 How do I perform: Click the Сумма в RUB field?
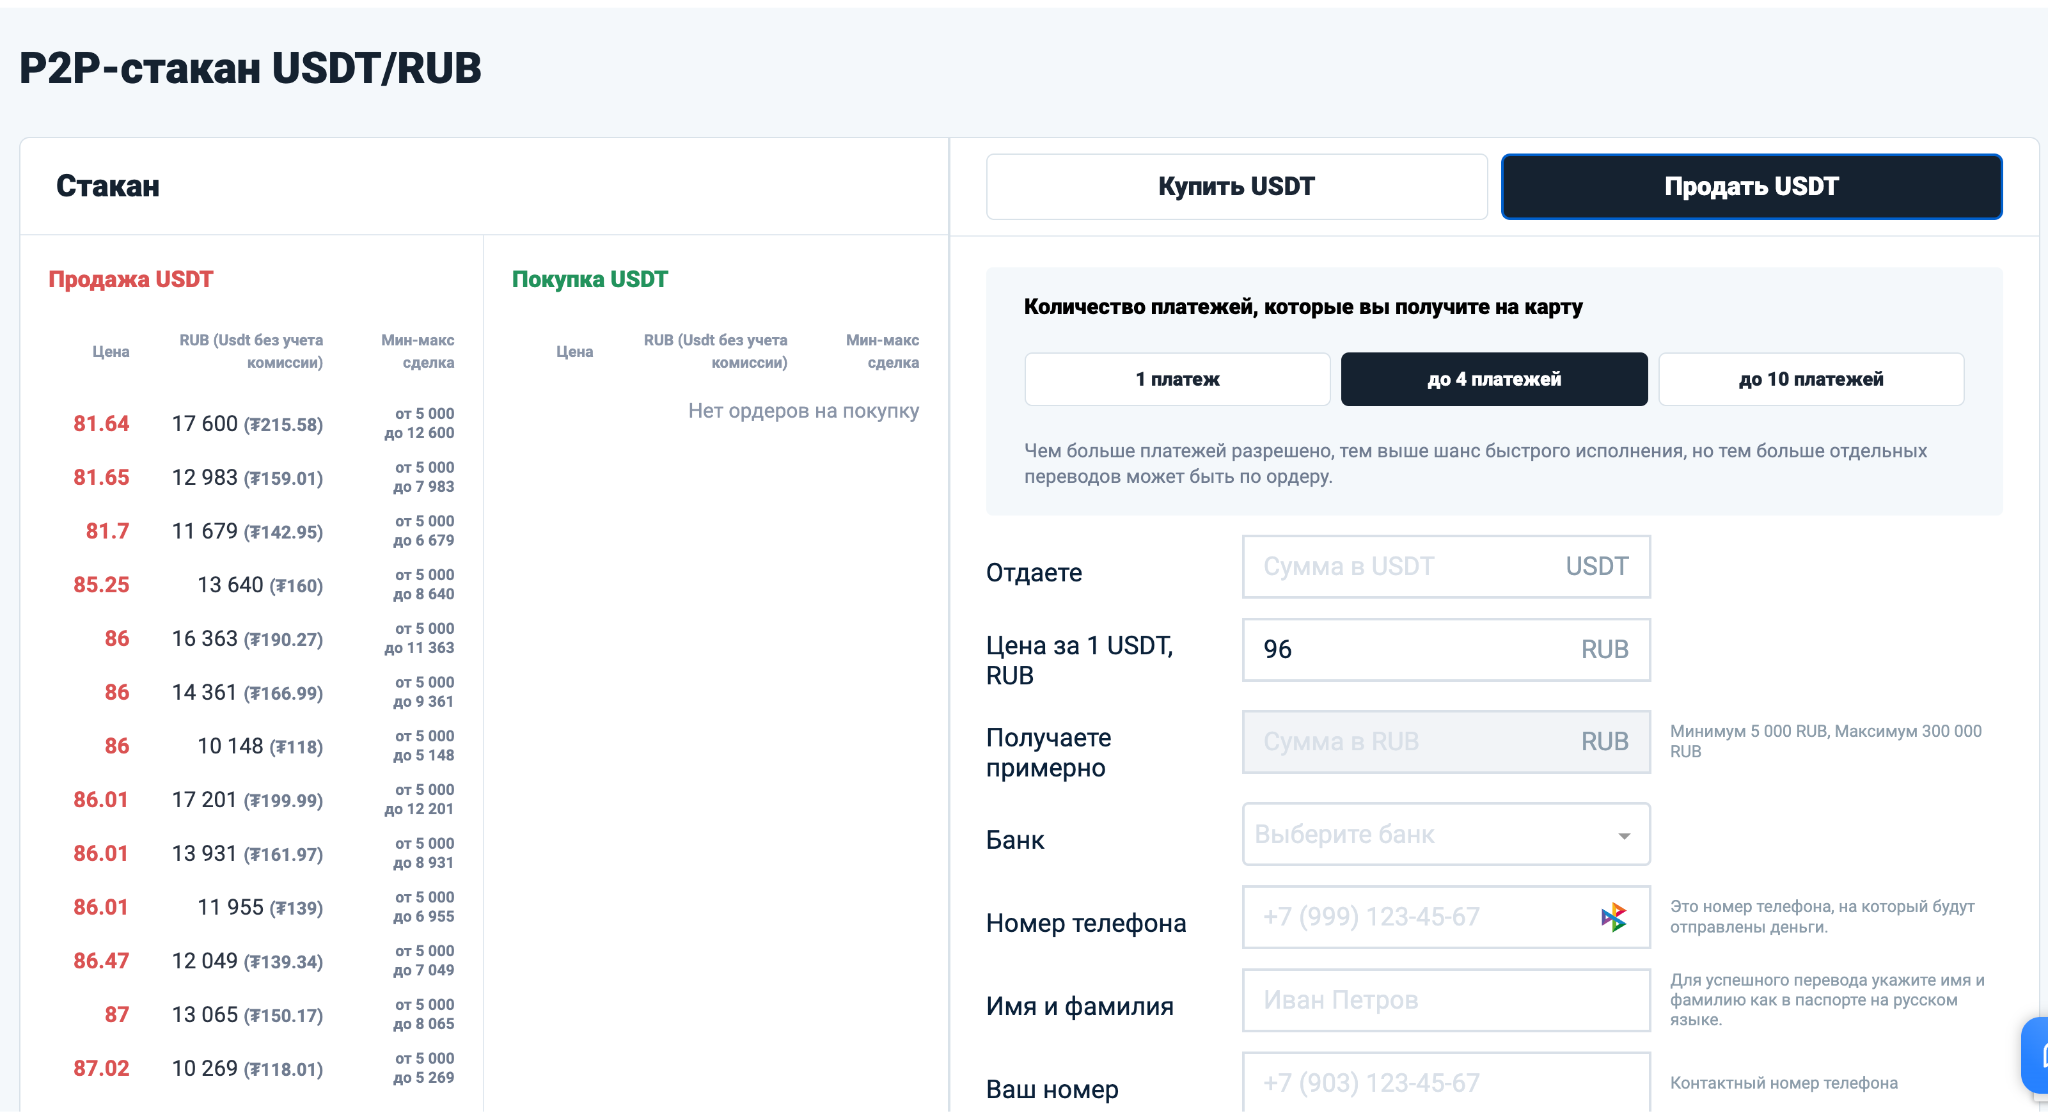(x=1446, y=742)
